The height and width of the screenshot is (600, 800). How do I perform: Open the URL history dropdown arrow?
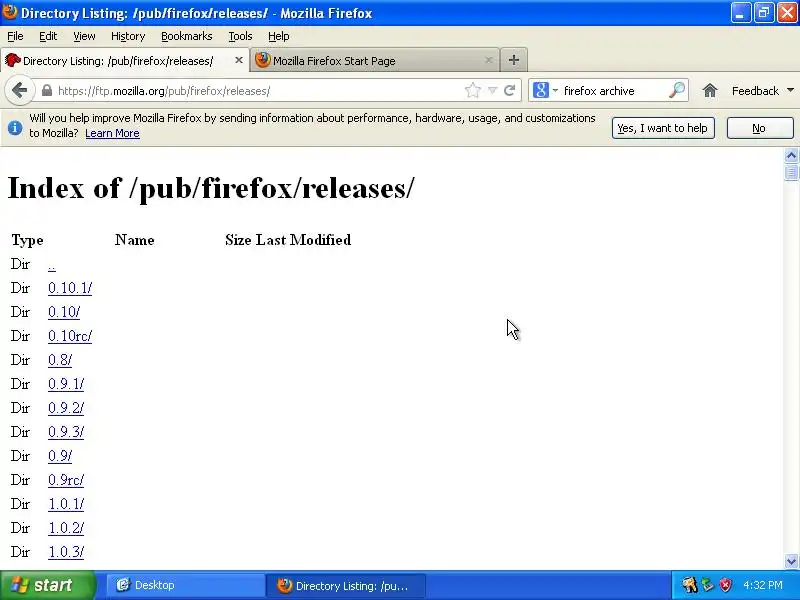(x=492, y=91)
